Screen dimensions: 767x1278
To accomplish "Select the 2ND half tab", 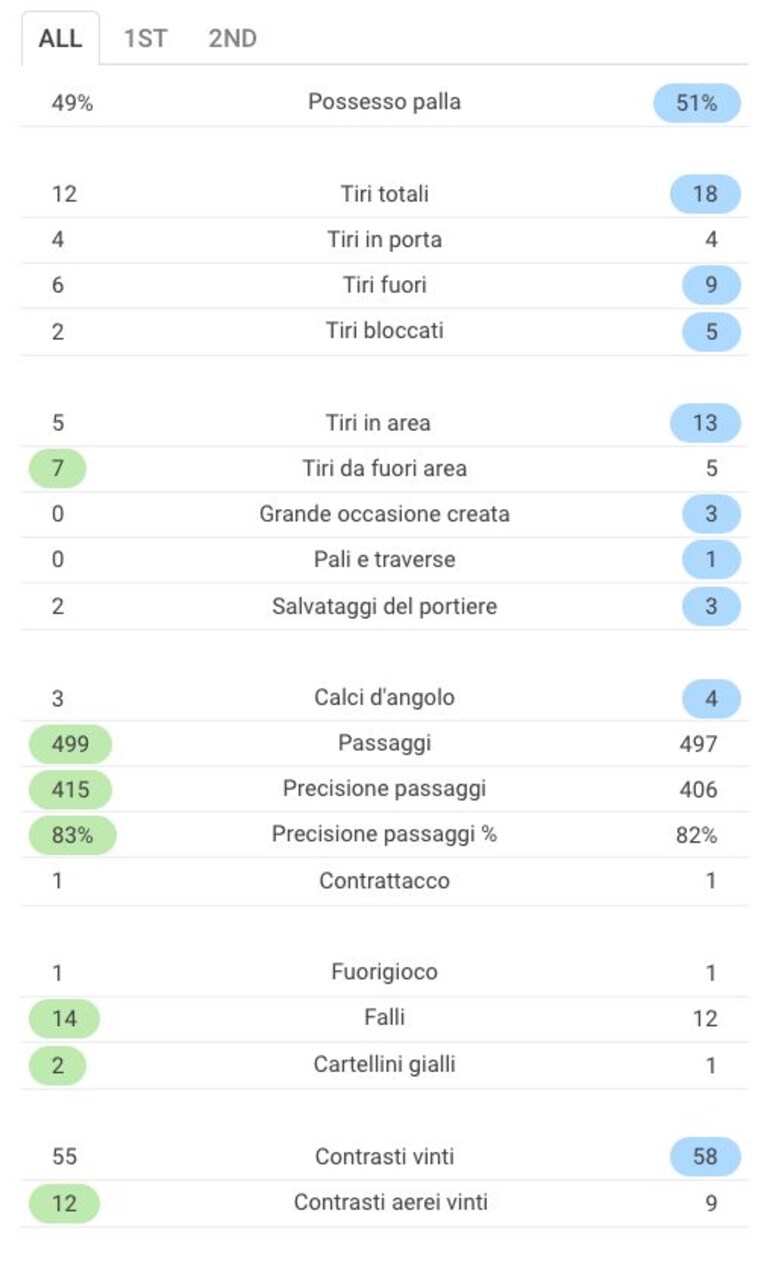I will tap(232, 39).
